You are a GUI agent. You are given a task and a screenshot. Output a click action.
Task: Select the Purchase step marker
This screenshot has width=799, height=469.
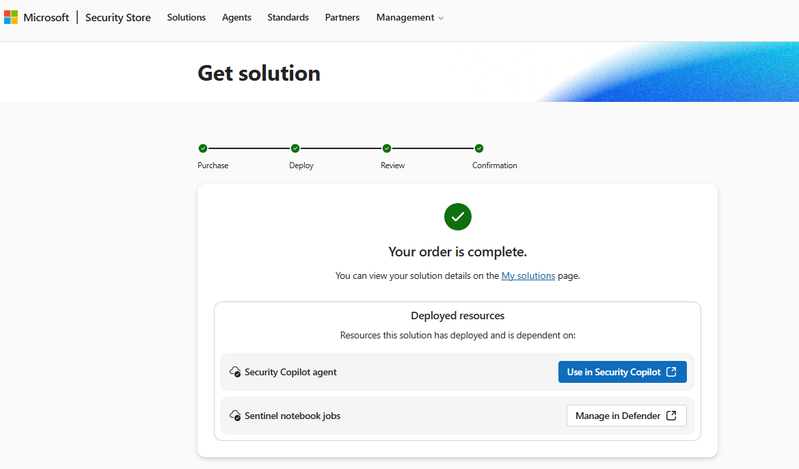tap(203, 148)
